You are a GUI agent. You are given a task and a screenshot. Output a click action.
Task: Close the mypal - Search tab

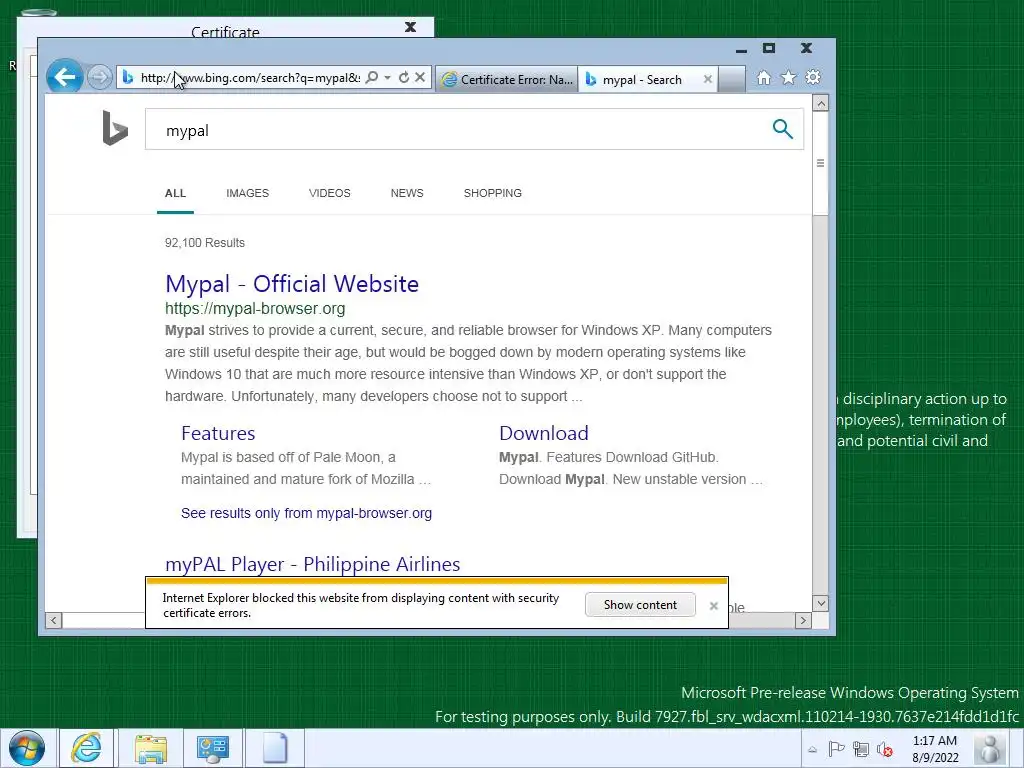tap(707, 79)
